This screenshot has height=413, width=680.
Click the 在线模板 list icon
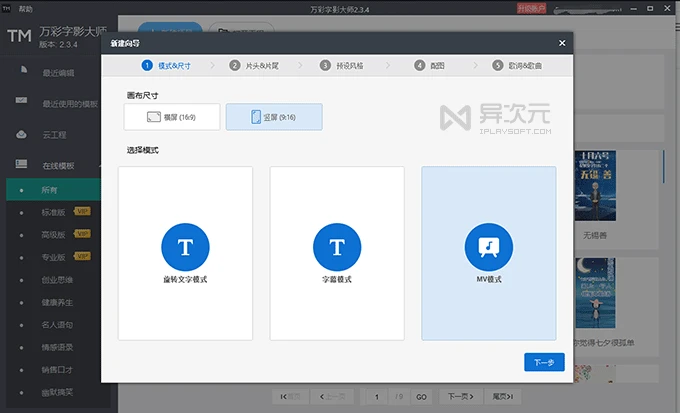[x=21, y=164]
